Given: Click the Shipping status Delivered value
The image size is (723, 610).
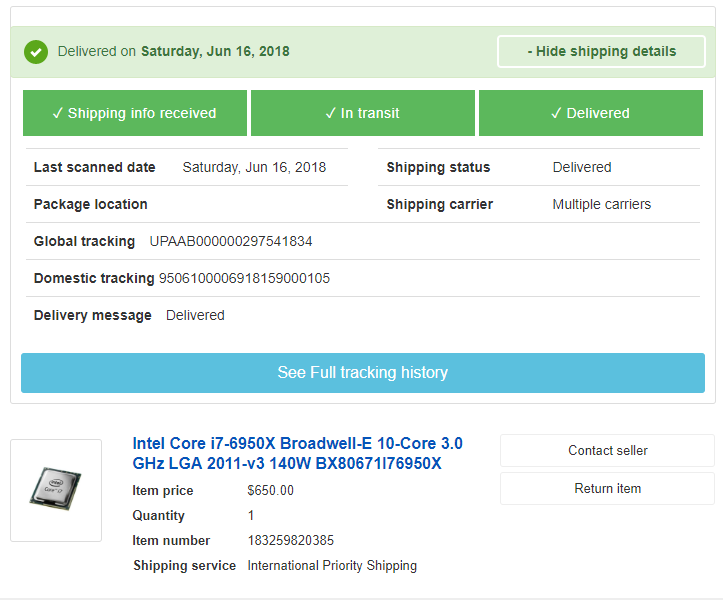Looking at the screenshot, I should click(582, 167).
